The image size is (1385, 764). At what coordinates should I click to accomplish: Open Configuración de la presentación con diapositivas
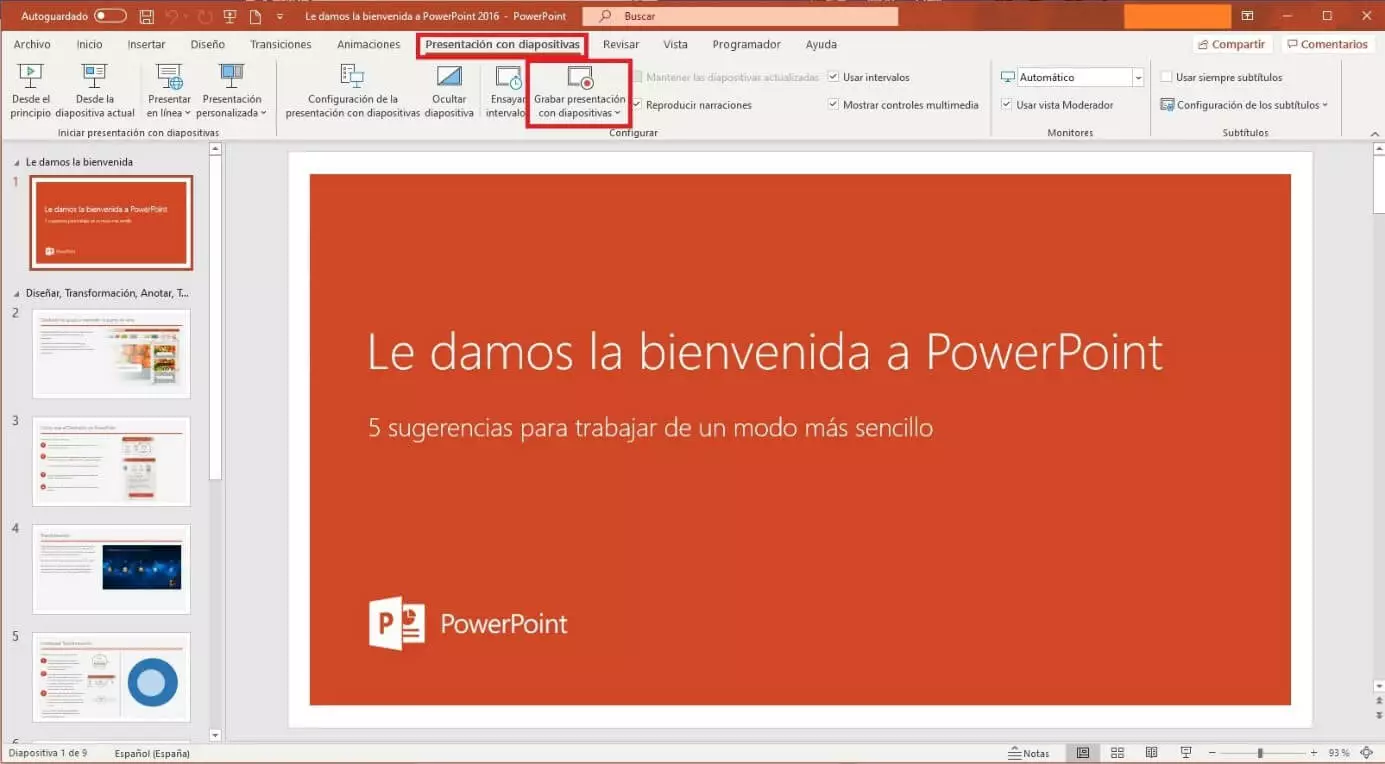pyautogui.click(x=352, y=78)
